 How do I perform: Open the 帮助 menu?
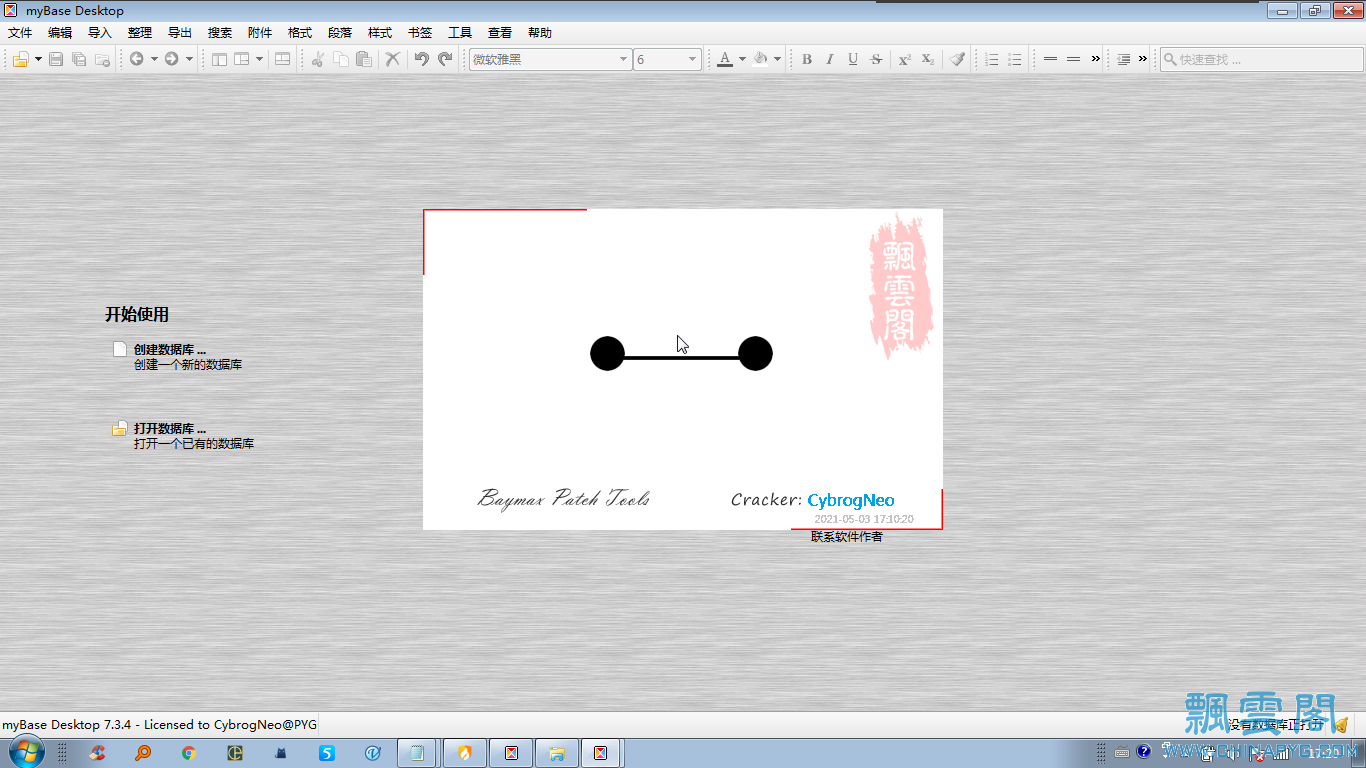tap(540, 33)
